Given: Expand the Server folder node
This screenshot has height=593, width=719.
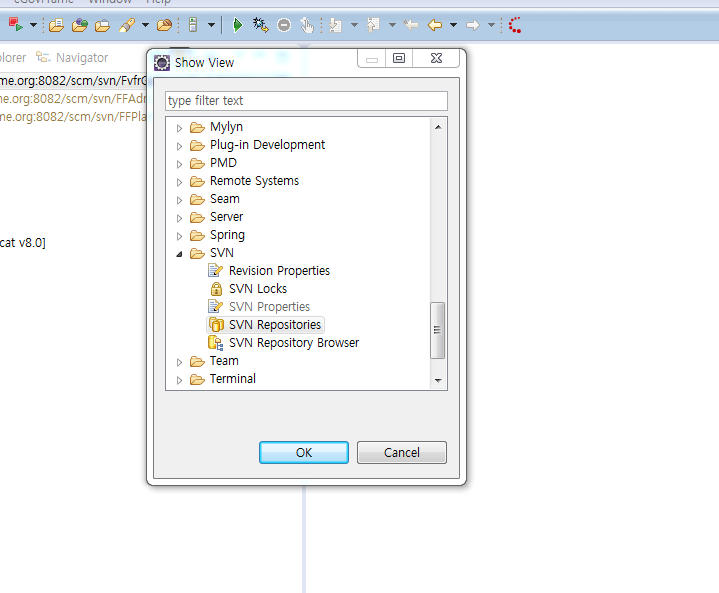Looking at the screenshot, I should (x=179, y=218).
